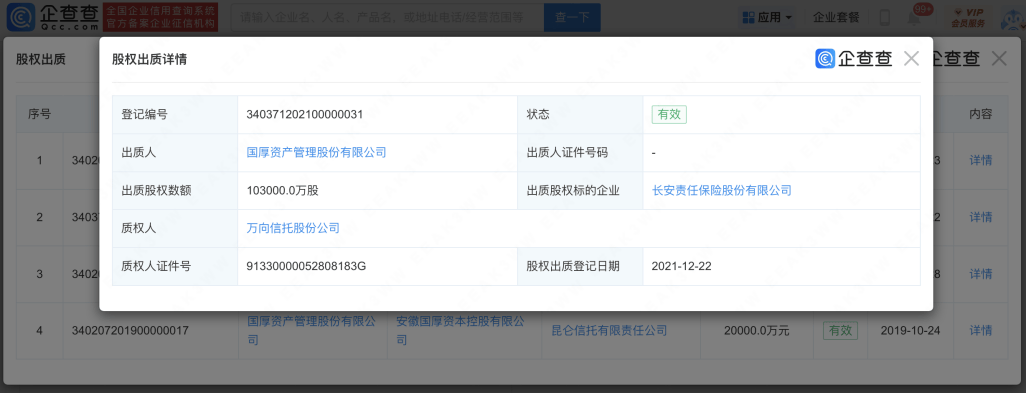Click the user avatar icon in the header
The width and height of the screenshot is (1026, 393).
tap(1014, 20)
